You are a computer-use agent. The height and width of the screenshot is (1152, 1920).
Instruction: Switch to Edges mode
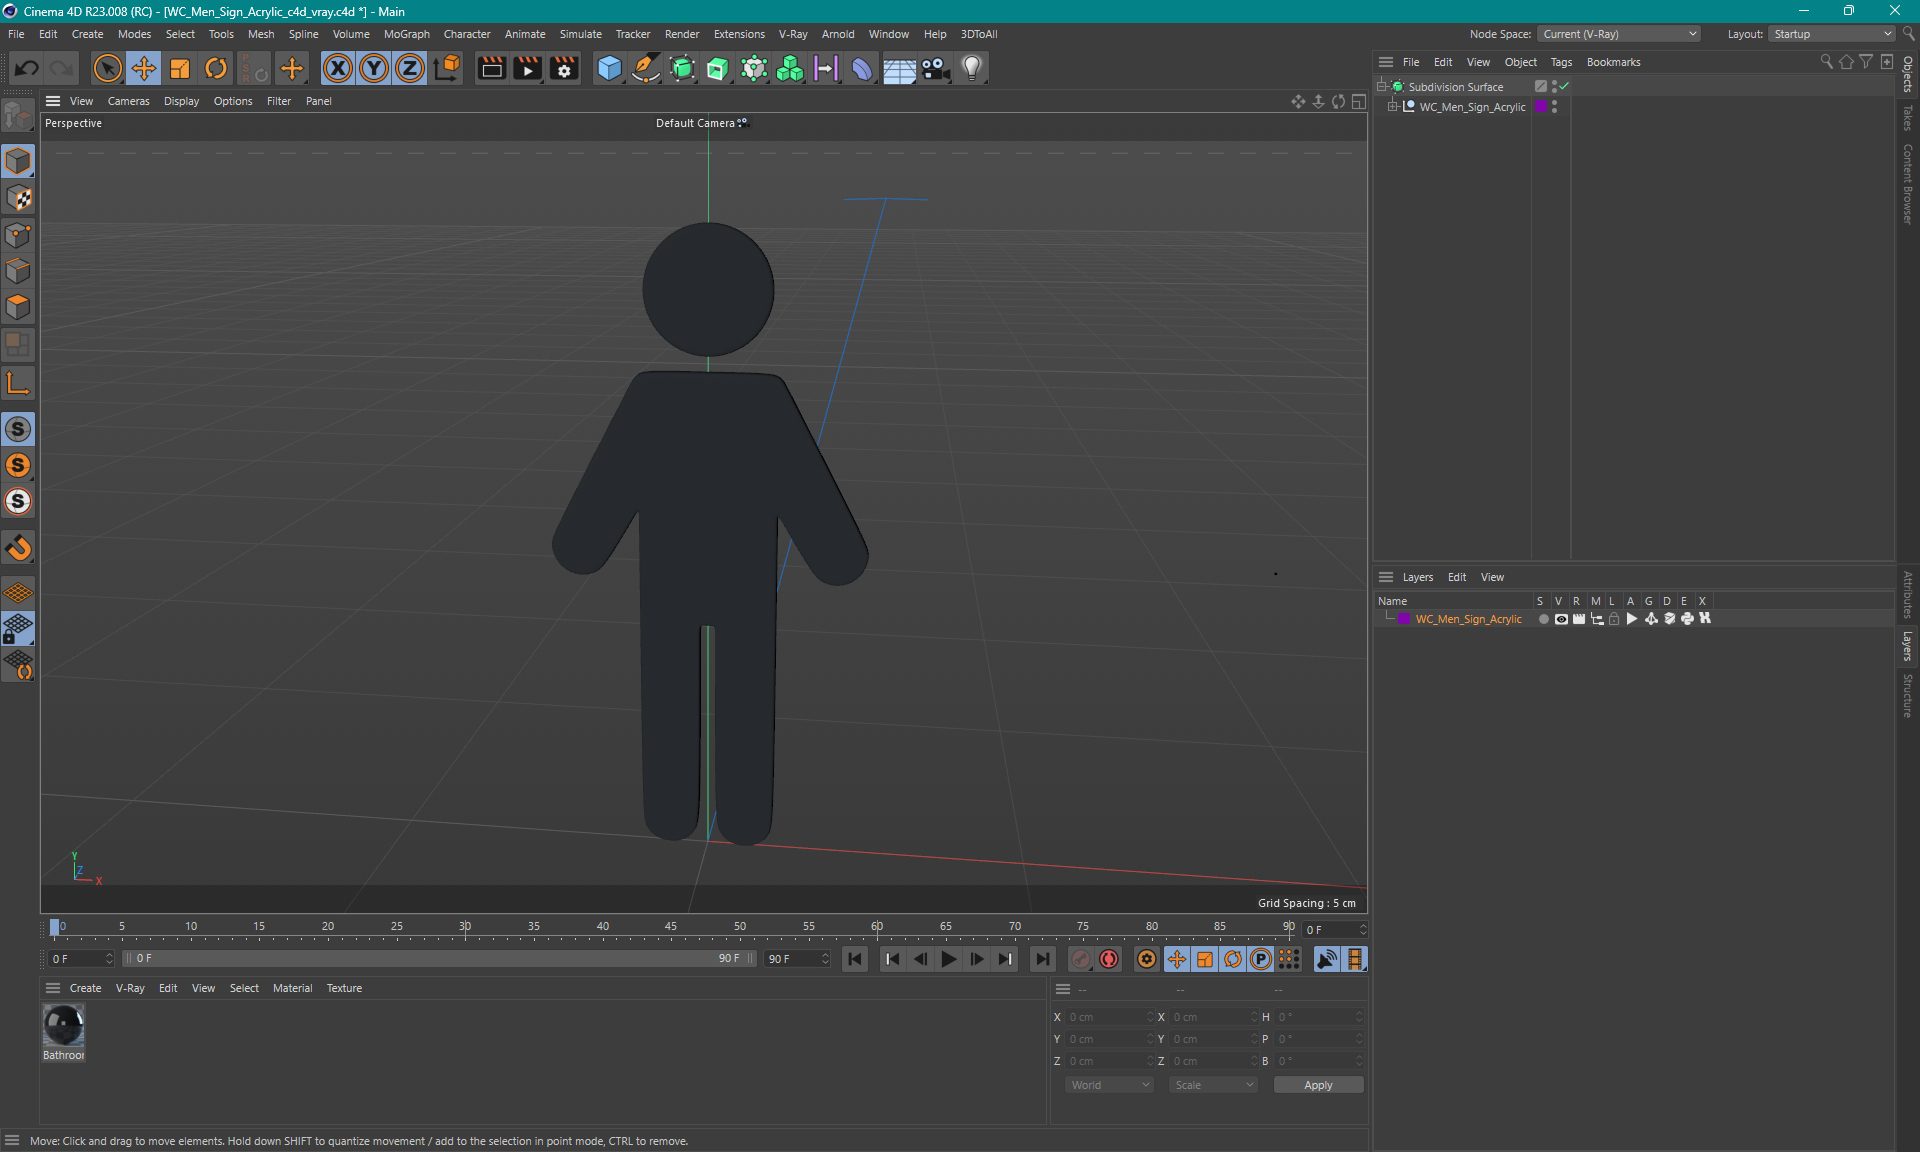18,271
